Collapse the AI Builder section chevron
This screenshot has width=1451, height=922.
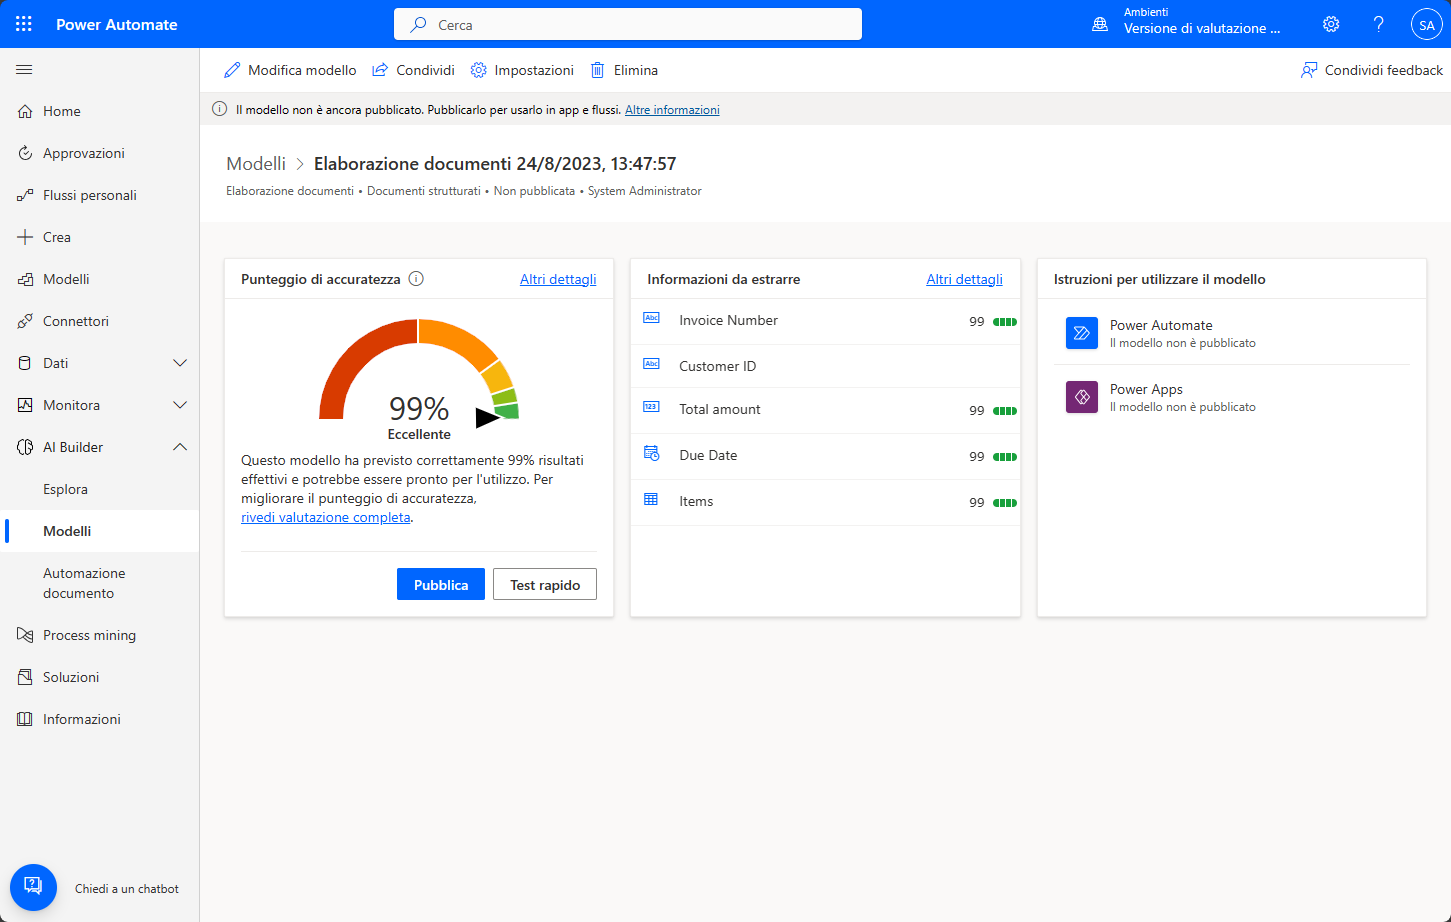tap(180, 447)
